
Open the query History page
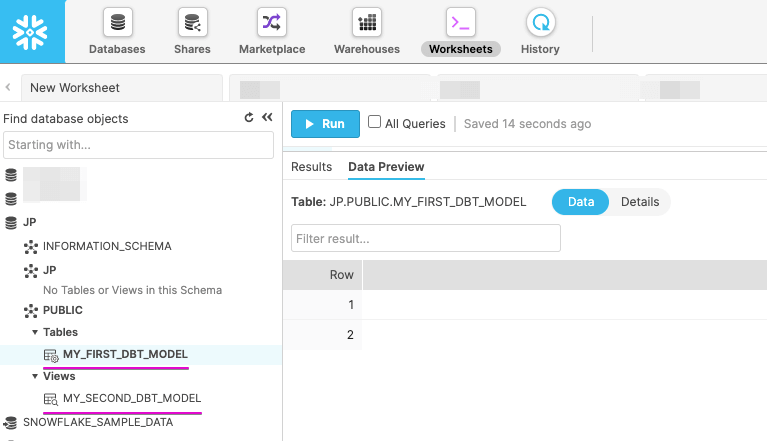[x=540, y=32]
